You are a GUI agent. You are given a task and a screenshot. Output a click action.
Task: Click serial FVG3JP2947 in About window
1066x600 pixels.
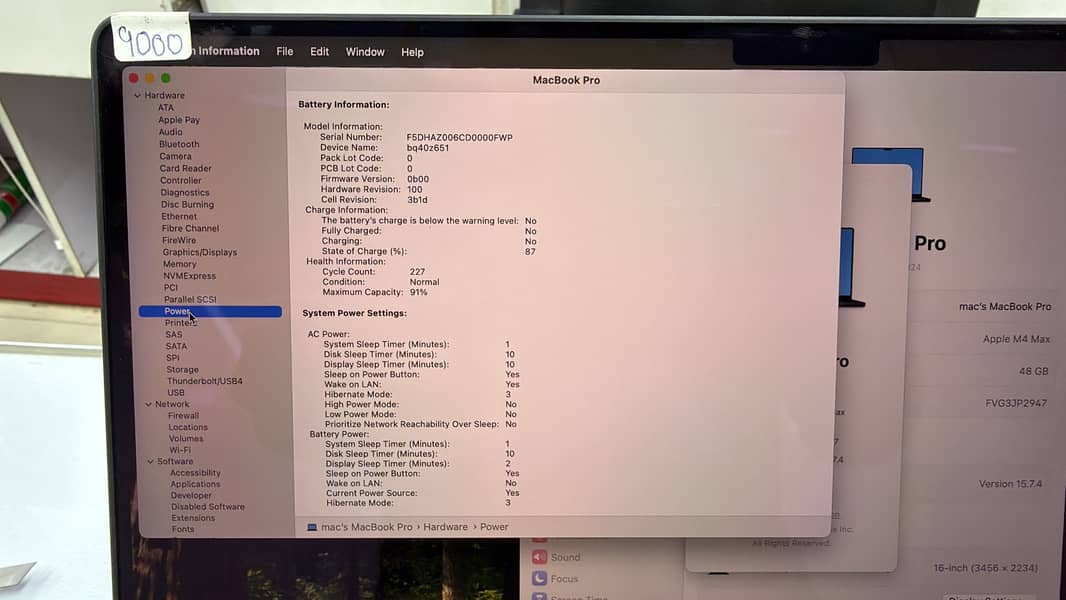pyautogui.click(x=1016, y=404)
